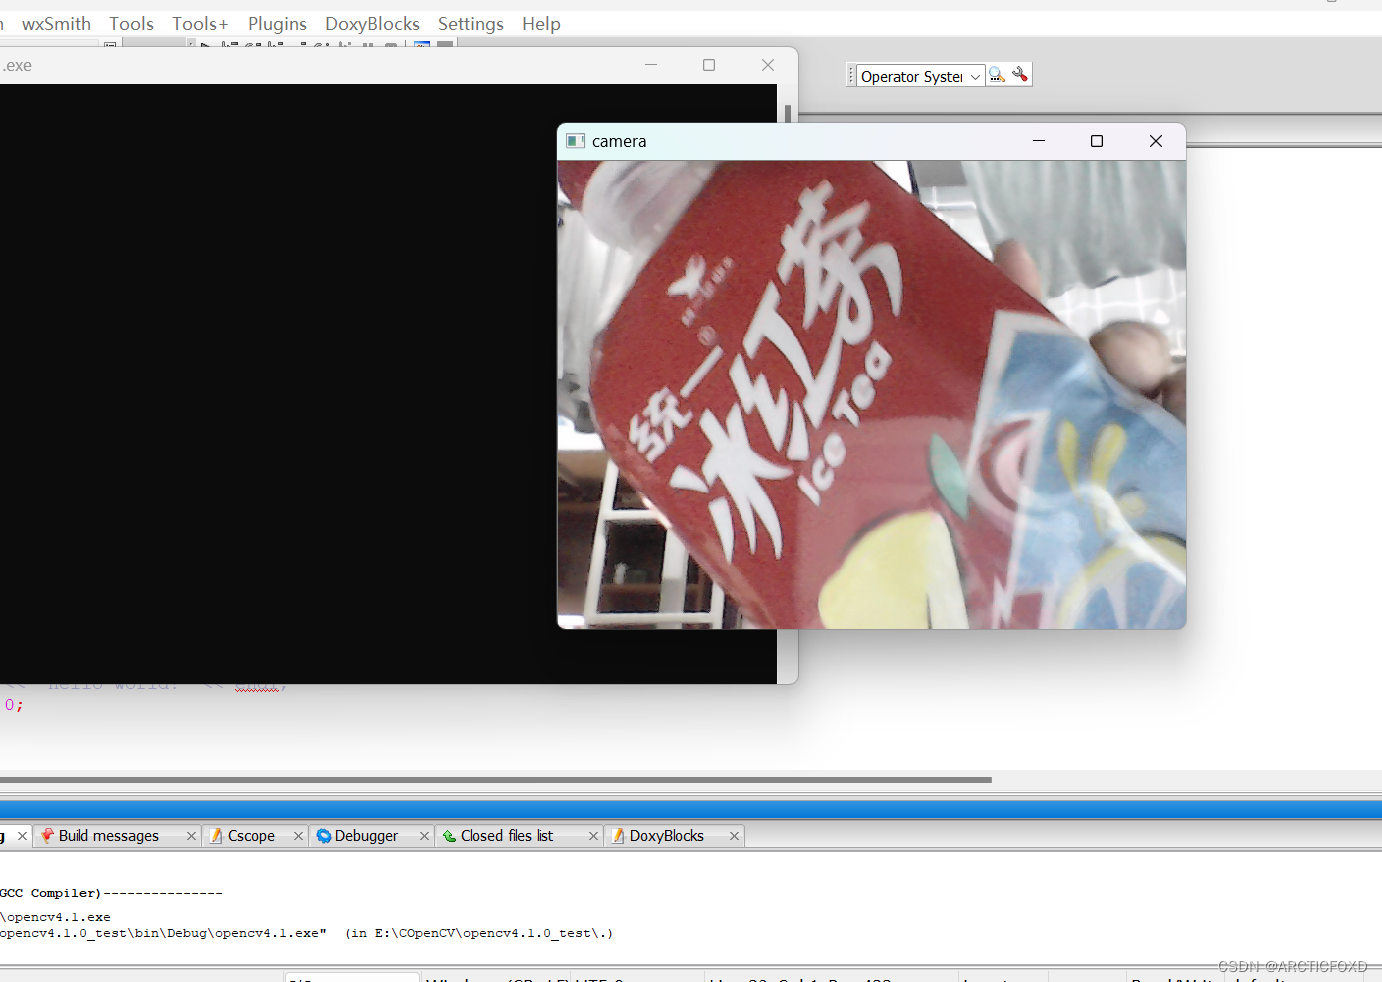Open the Help menu
The height and width of the screenshot is (982, 1382).
pyautogui.click(x=541, y=24)
